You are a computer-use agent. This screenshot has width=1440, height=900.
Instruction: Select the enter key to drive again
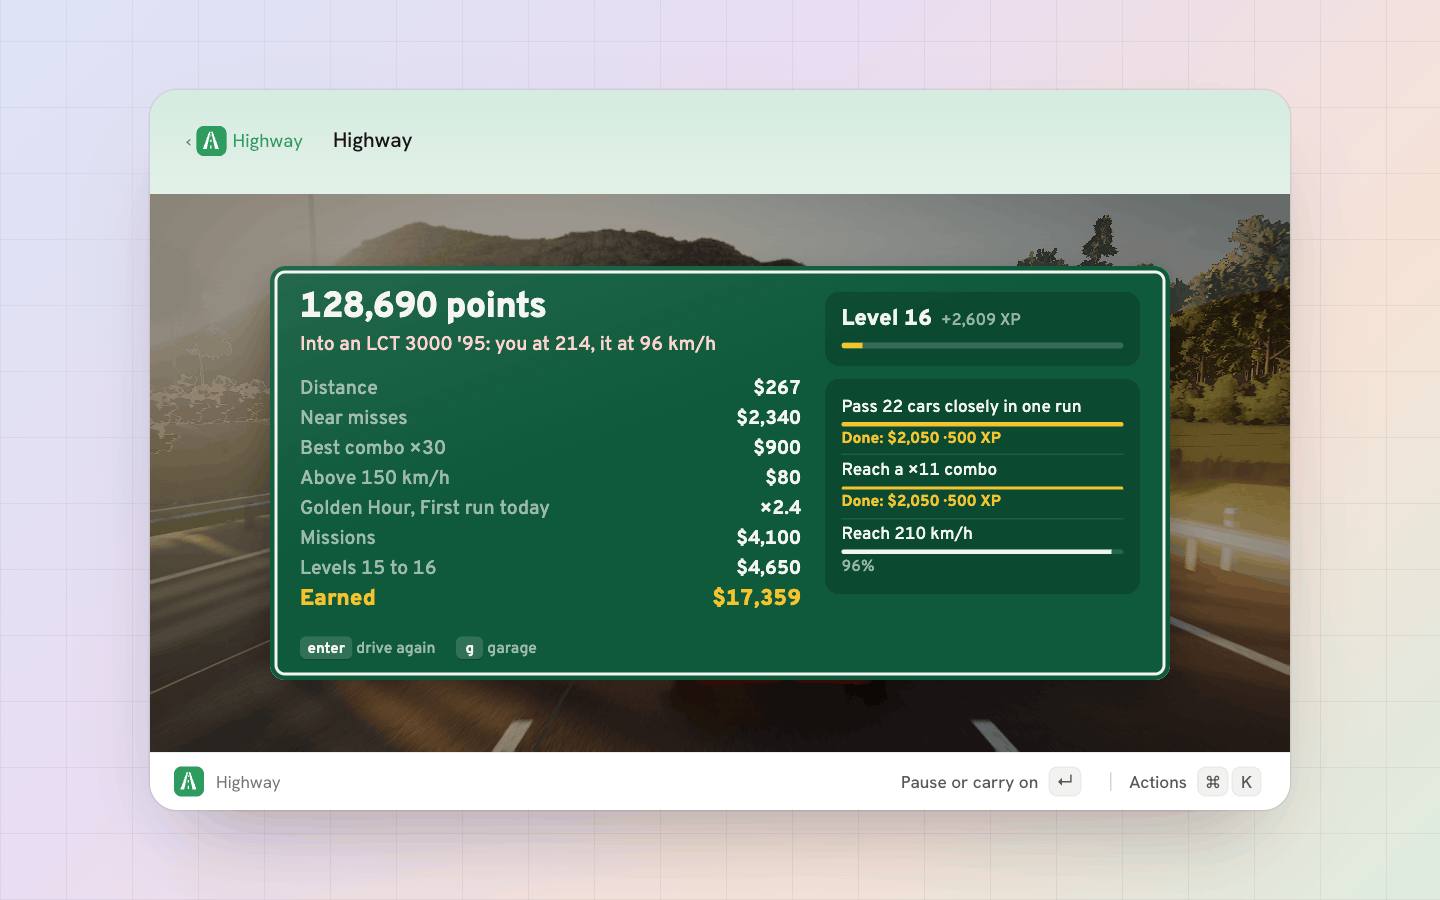pos(326,648)
